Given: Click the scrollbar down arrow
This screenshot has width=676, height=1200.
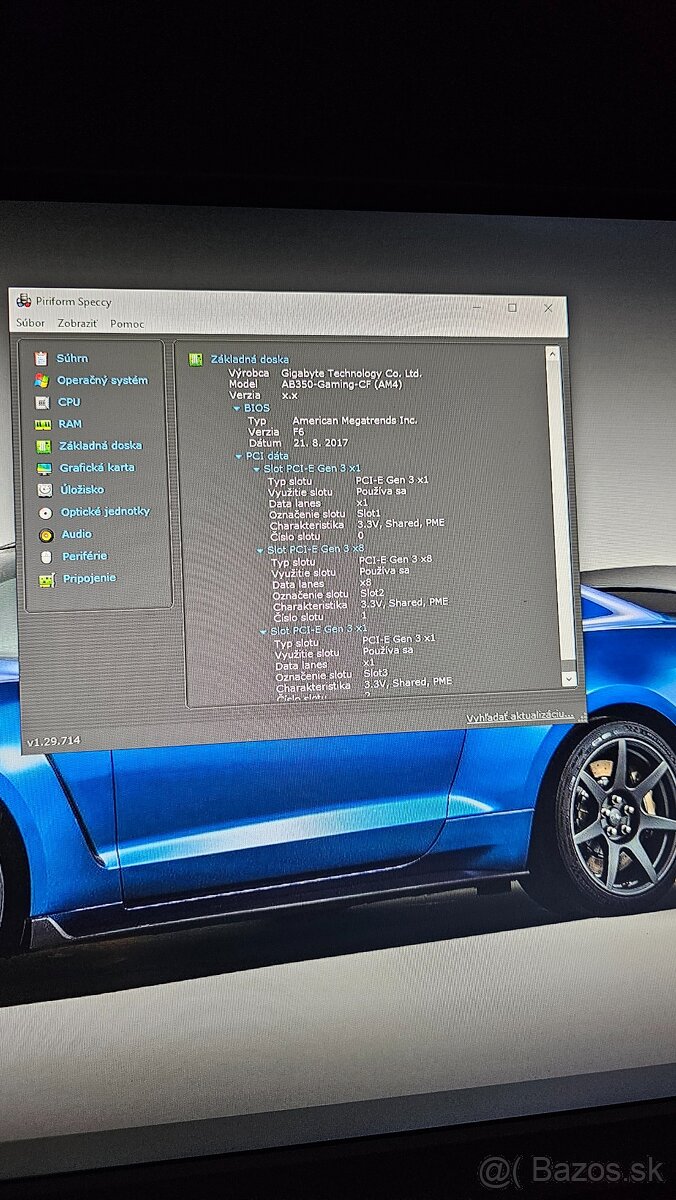Looking at the screenshot, I should point(569,677).
